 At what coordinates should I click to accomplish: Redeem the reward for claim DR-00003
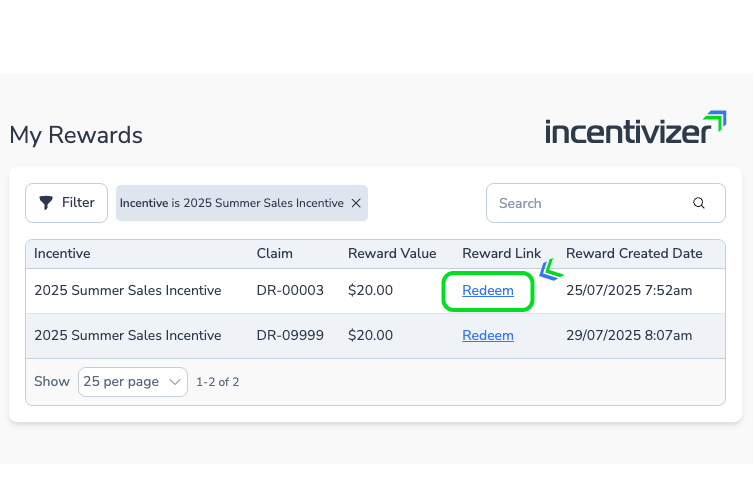488,291
